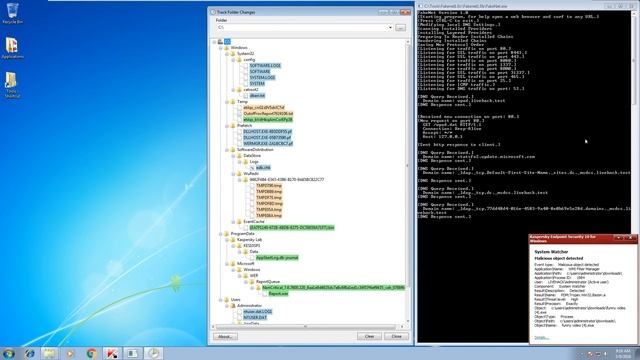The height and width of the screenshot is (360, 640).
Task: Collapse the ProgramData tree node
Action: click(221, 233)
